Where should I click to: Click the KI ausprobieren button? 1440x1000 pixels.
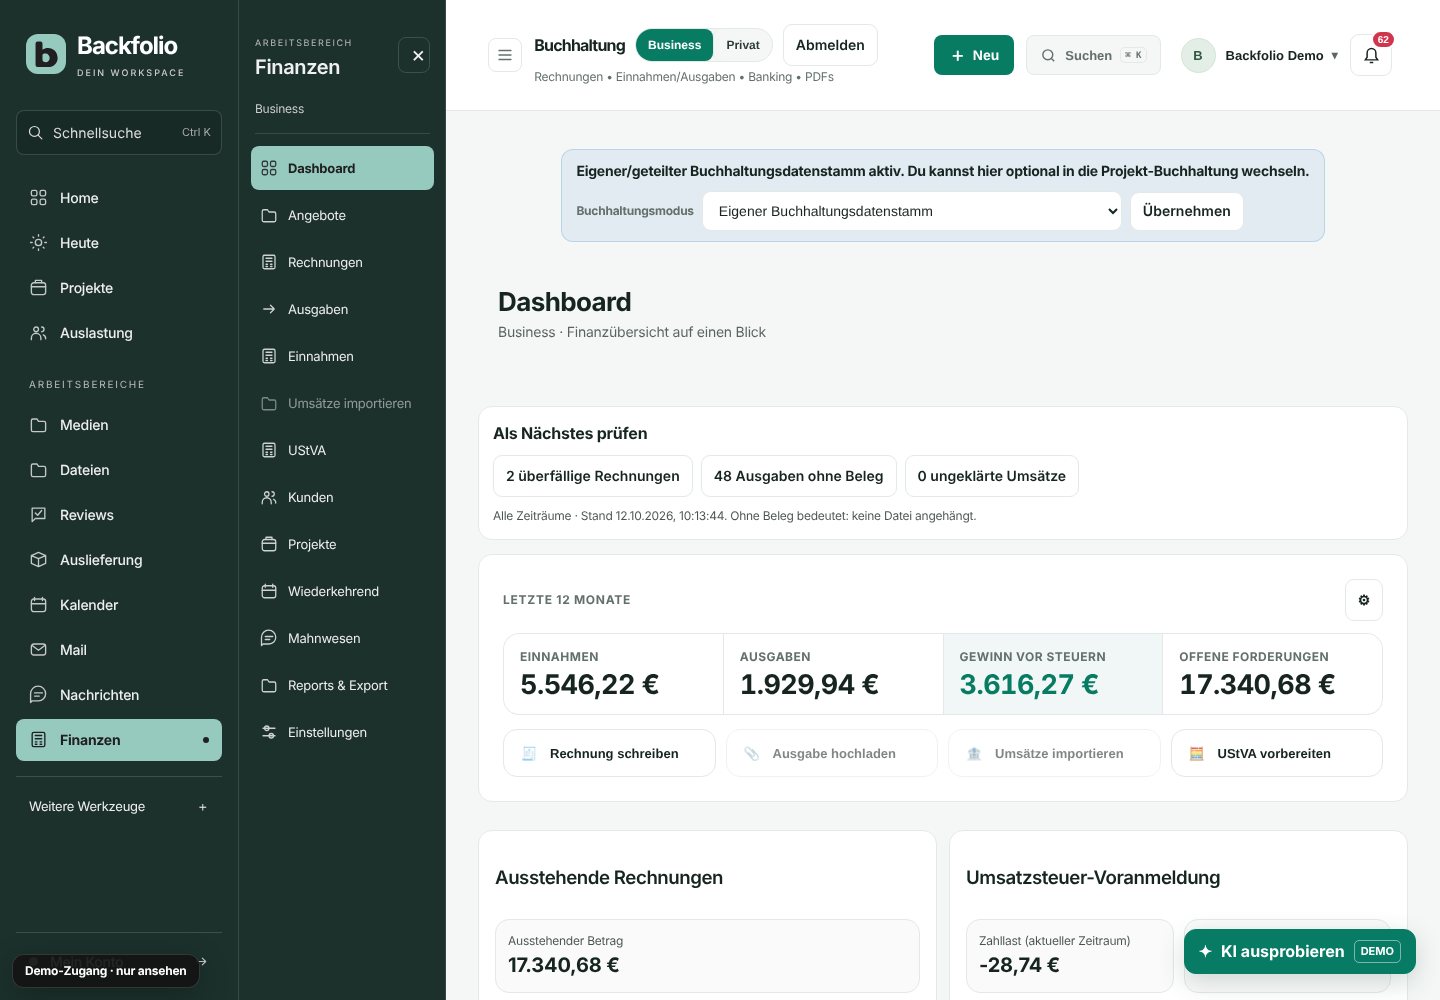[1300, 951]
